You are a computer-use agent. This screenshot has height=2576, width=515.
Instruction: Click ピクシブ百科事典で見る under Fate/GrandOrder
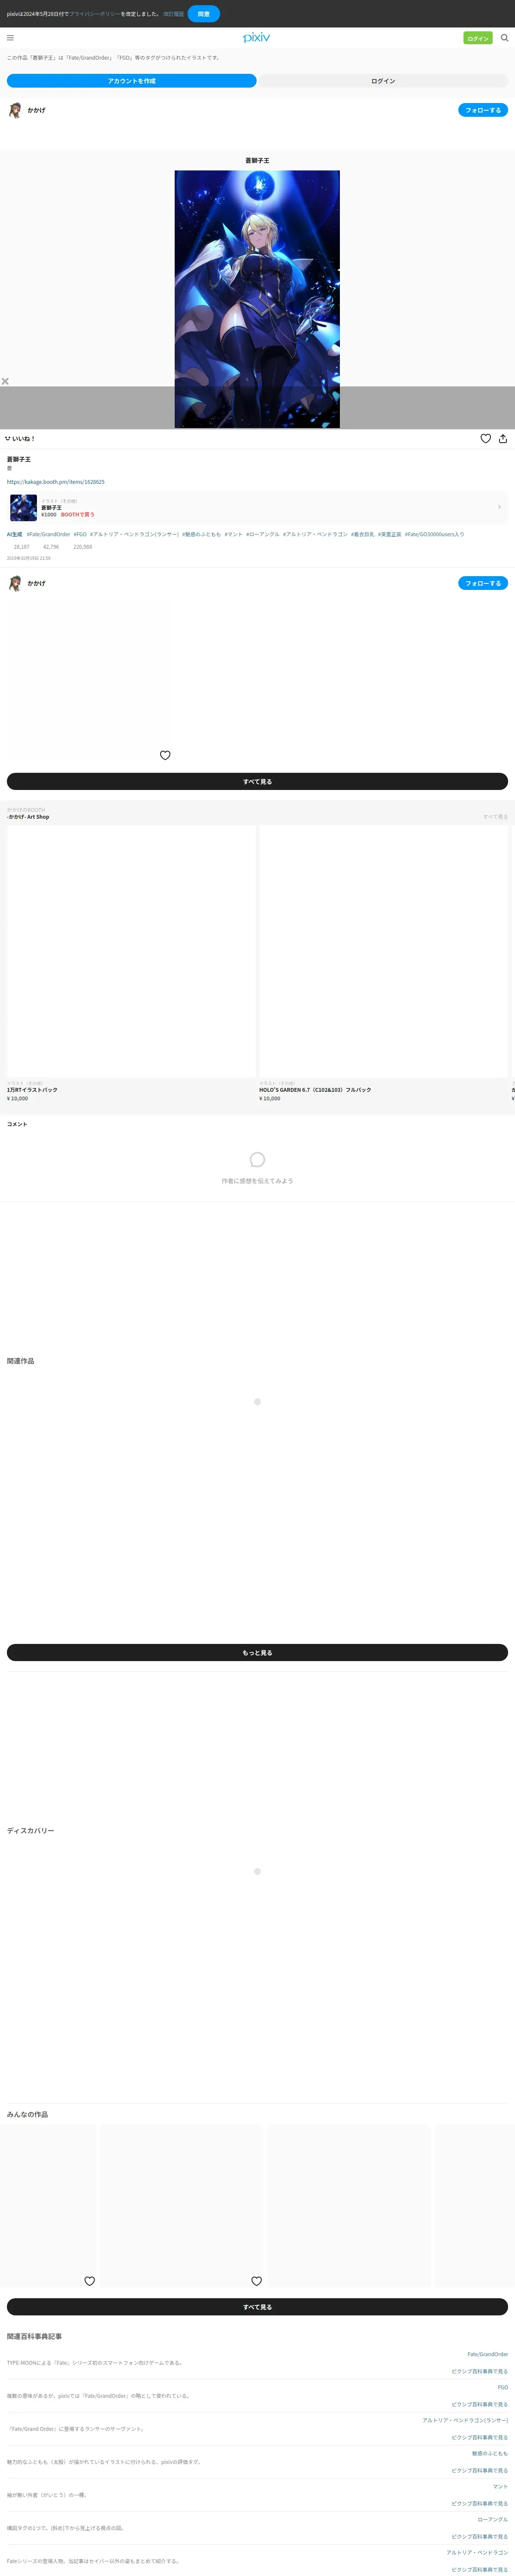click(x=479, y=2371)
